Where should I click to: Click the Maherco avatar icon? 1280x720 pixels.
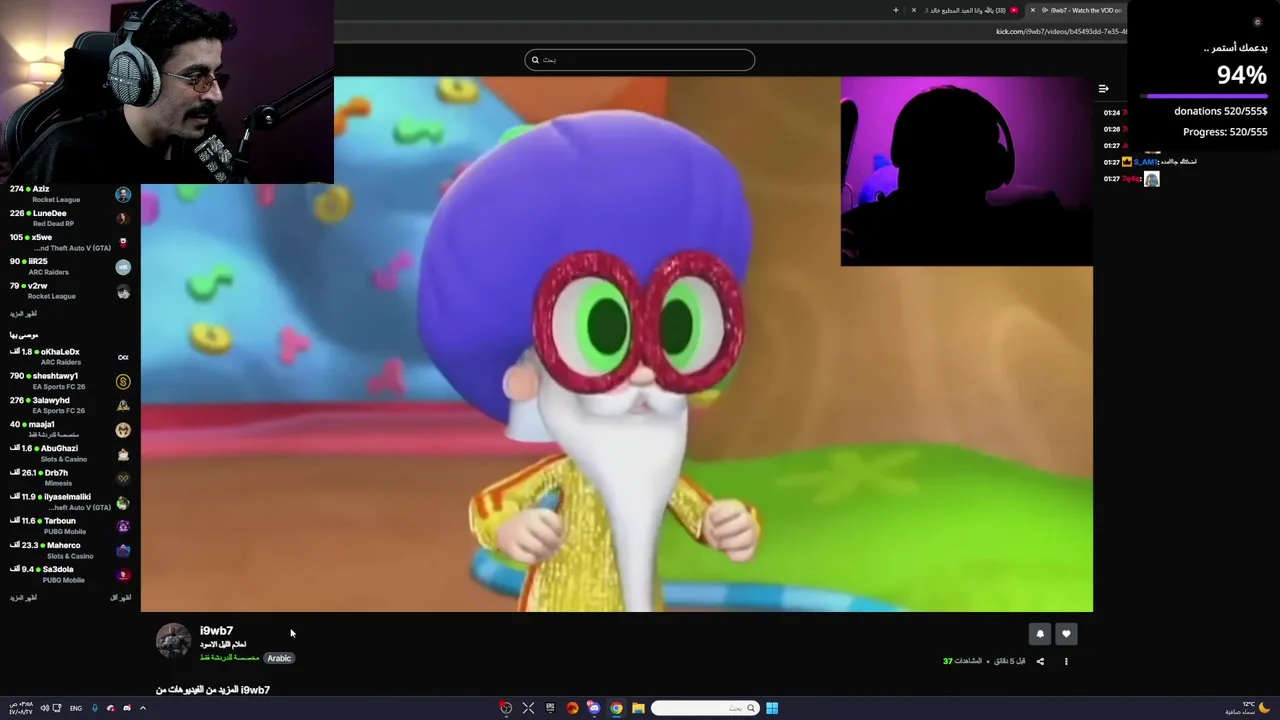123,551
